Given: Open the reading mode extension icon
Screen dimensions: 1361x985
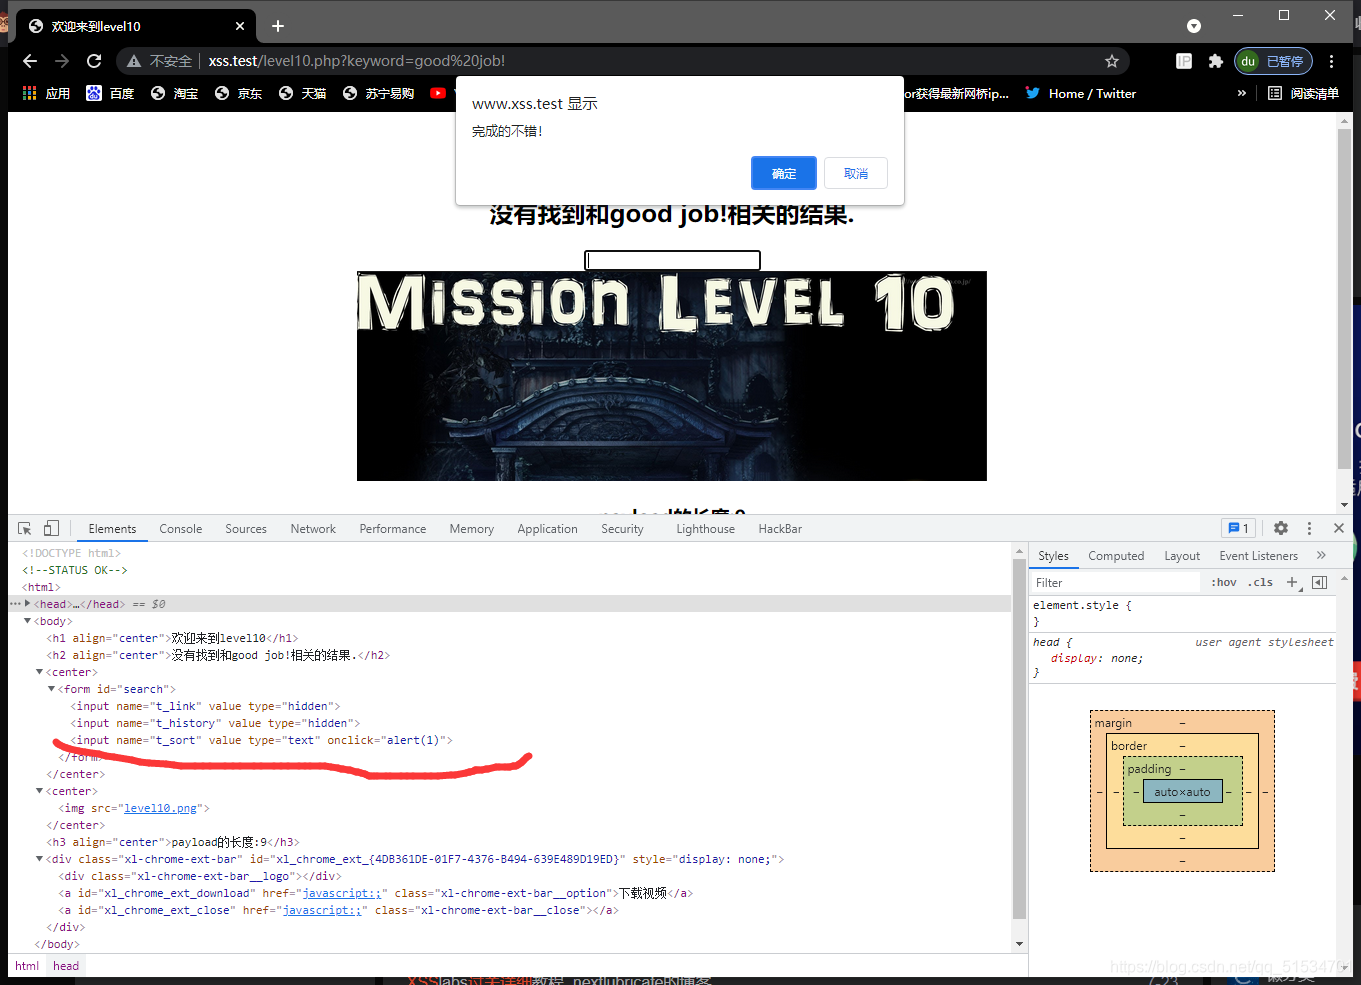Looking at the screenshot, I should [x=1184, y=61].
